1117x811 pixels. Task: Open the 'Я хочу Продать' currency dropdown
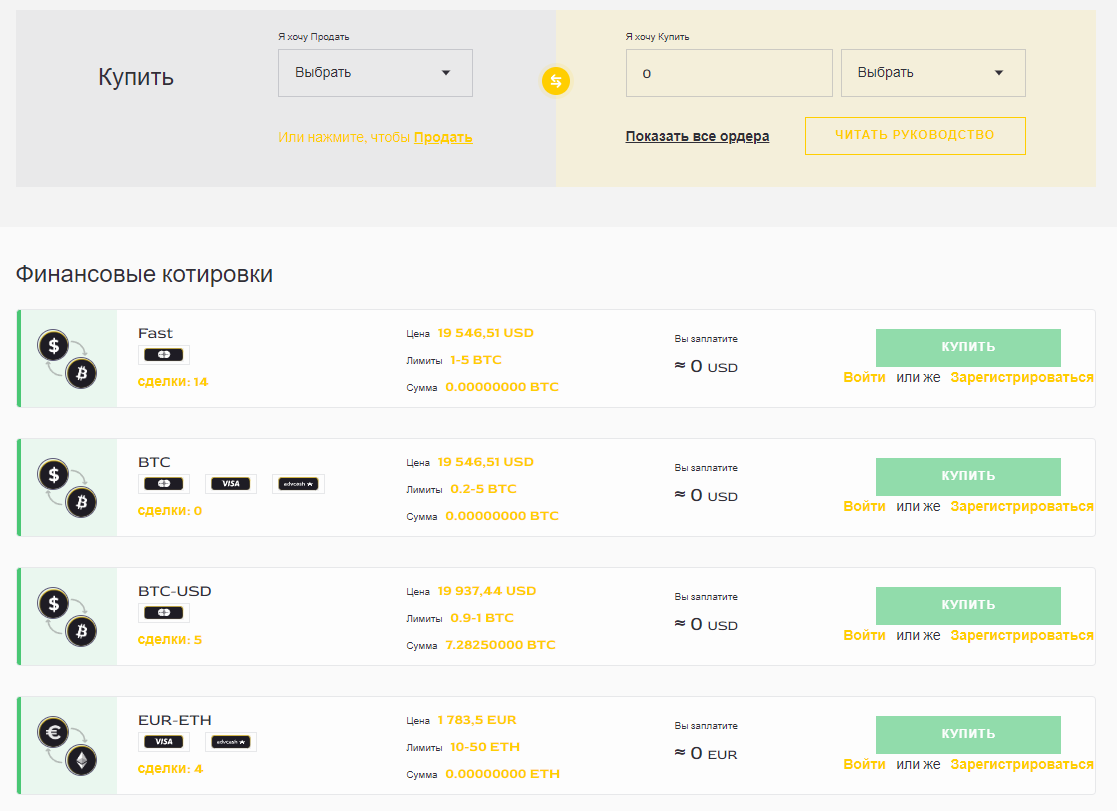pyautogui.click(x=375, y=73)
